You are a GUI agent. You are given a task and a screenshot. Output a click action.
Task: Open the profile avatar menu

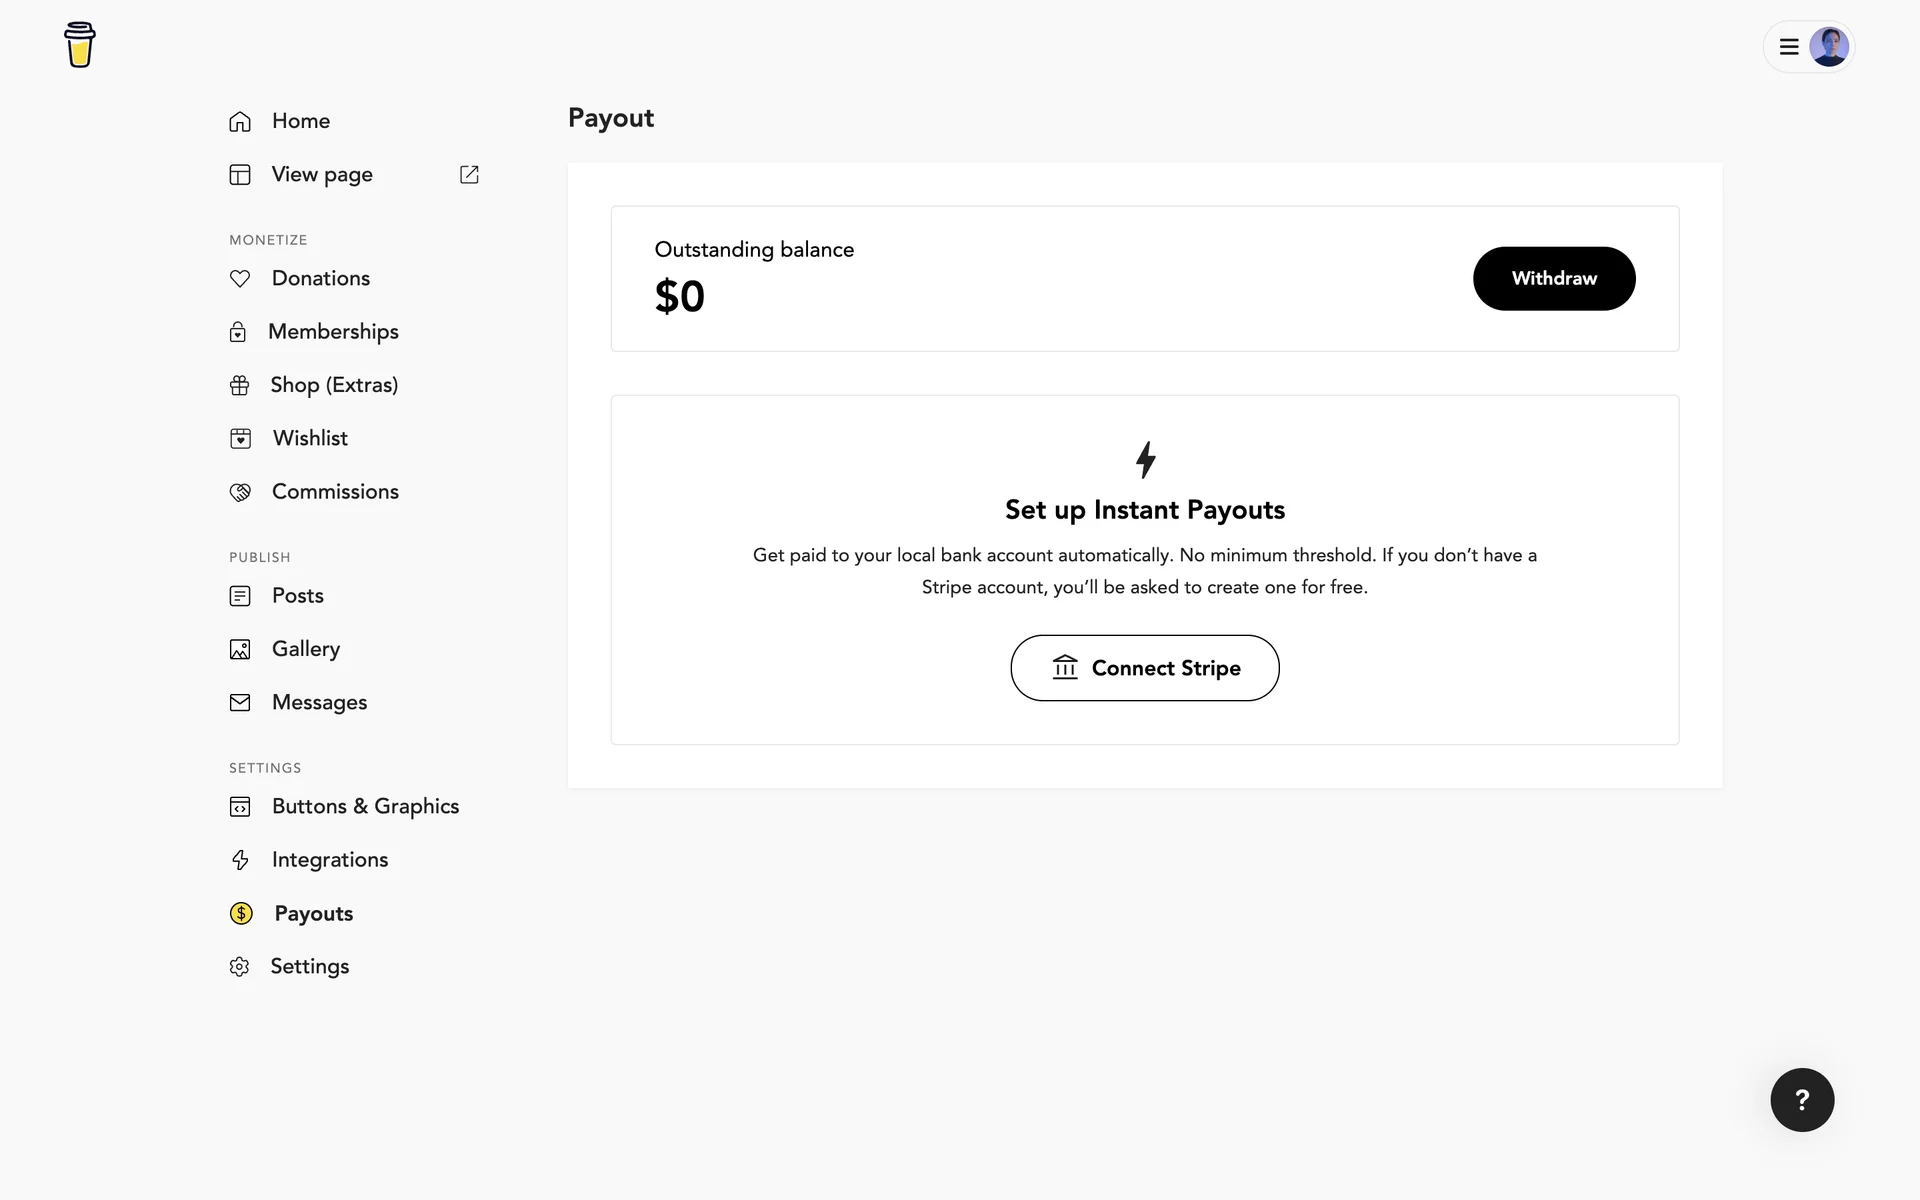click(x=1829, y=47)
